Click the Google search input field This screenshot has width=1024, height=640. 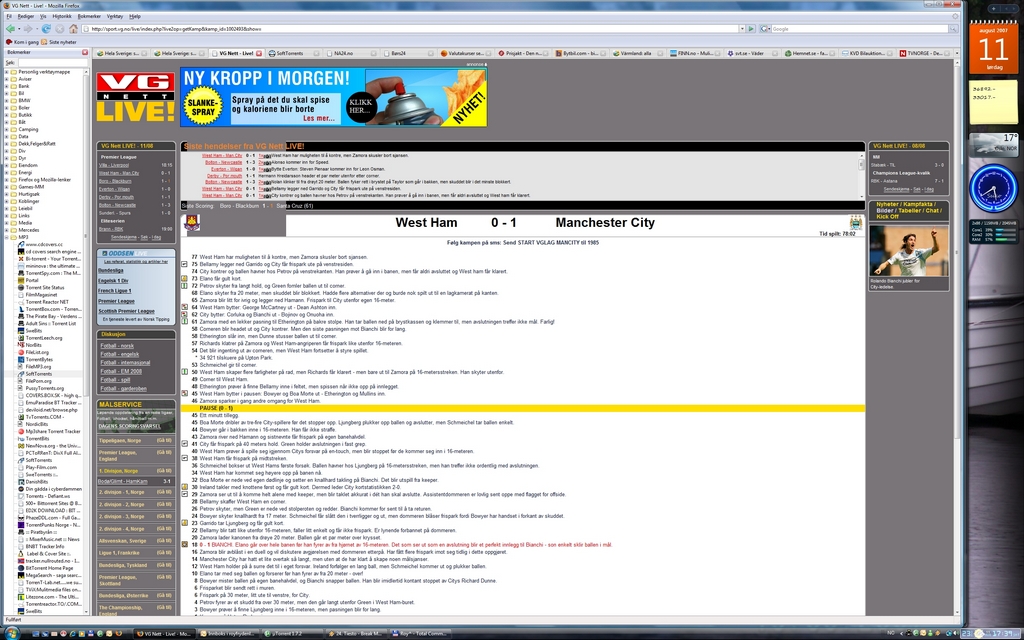click(860, 29)
